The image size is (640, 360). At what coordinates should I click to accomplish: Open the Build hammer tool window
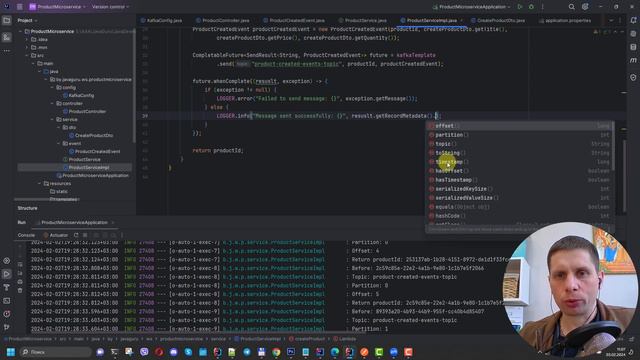(x=7, y=287)
